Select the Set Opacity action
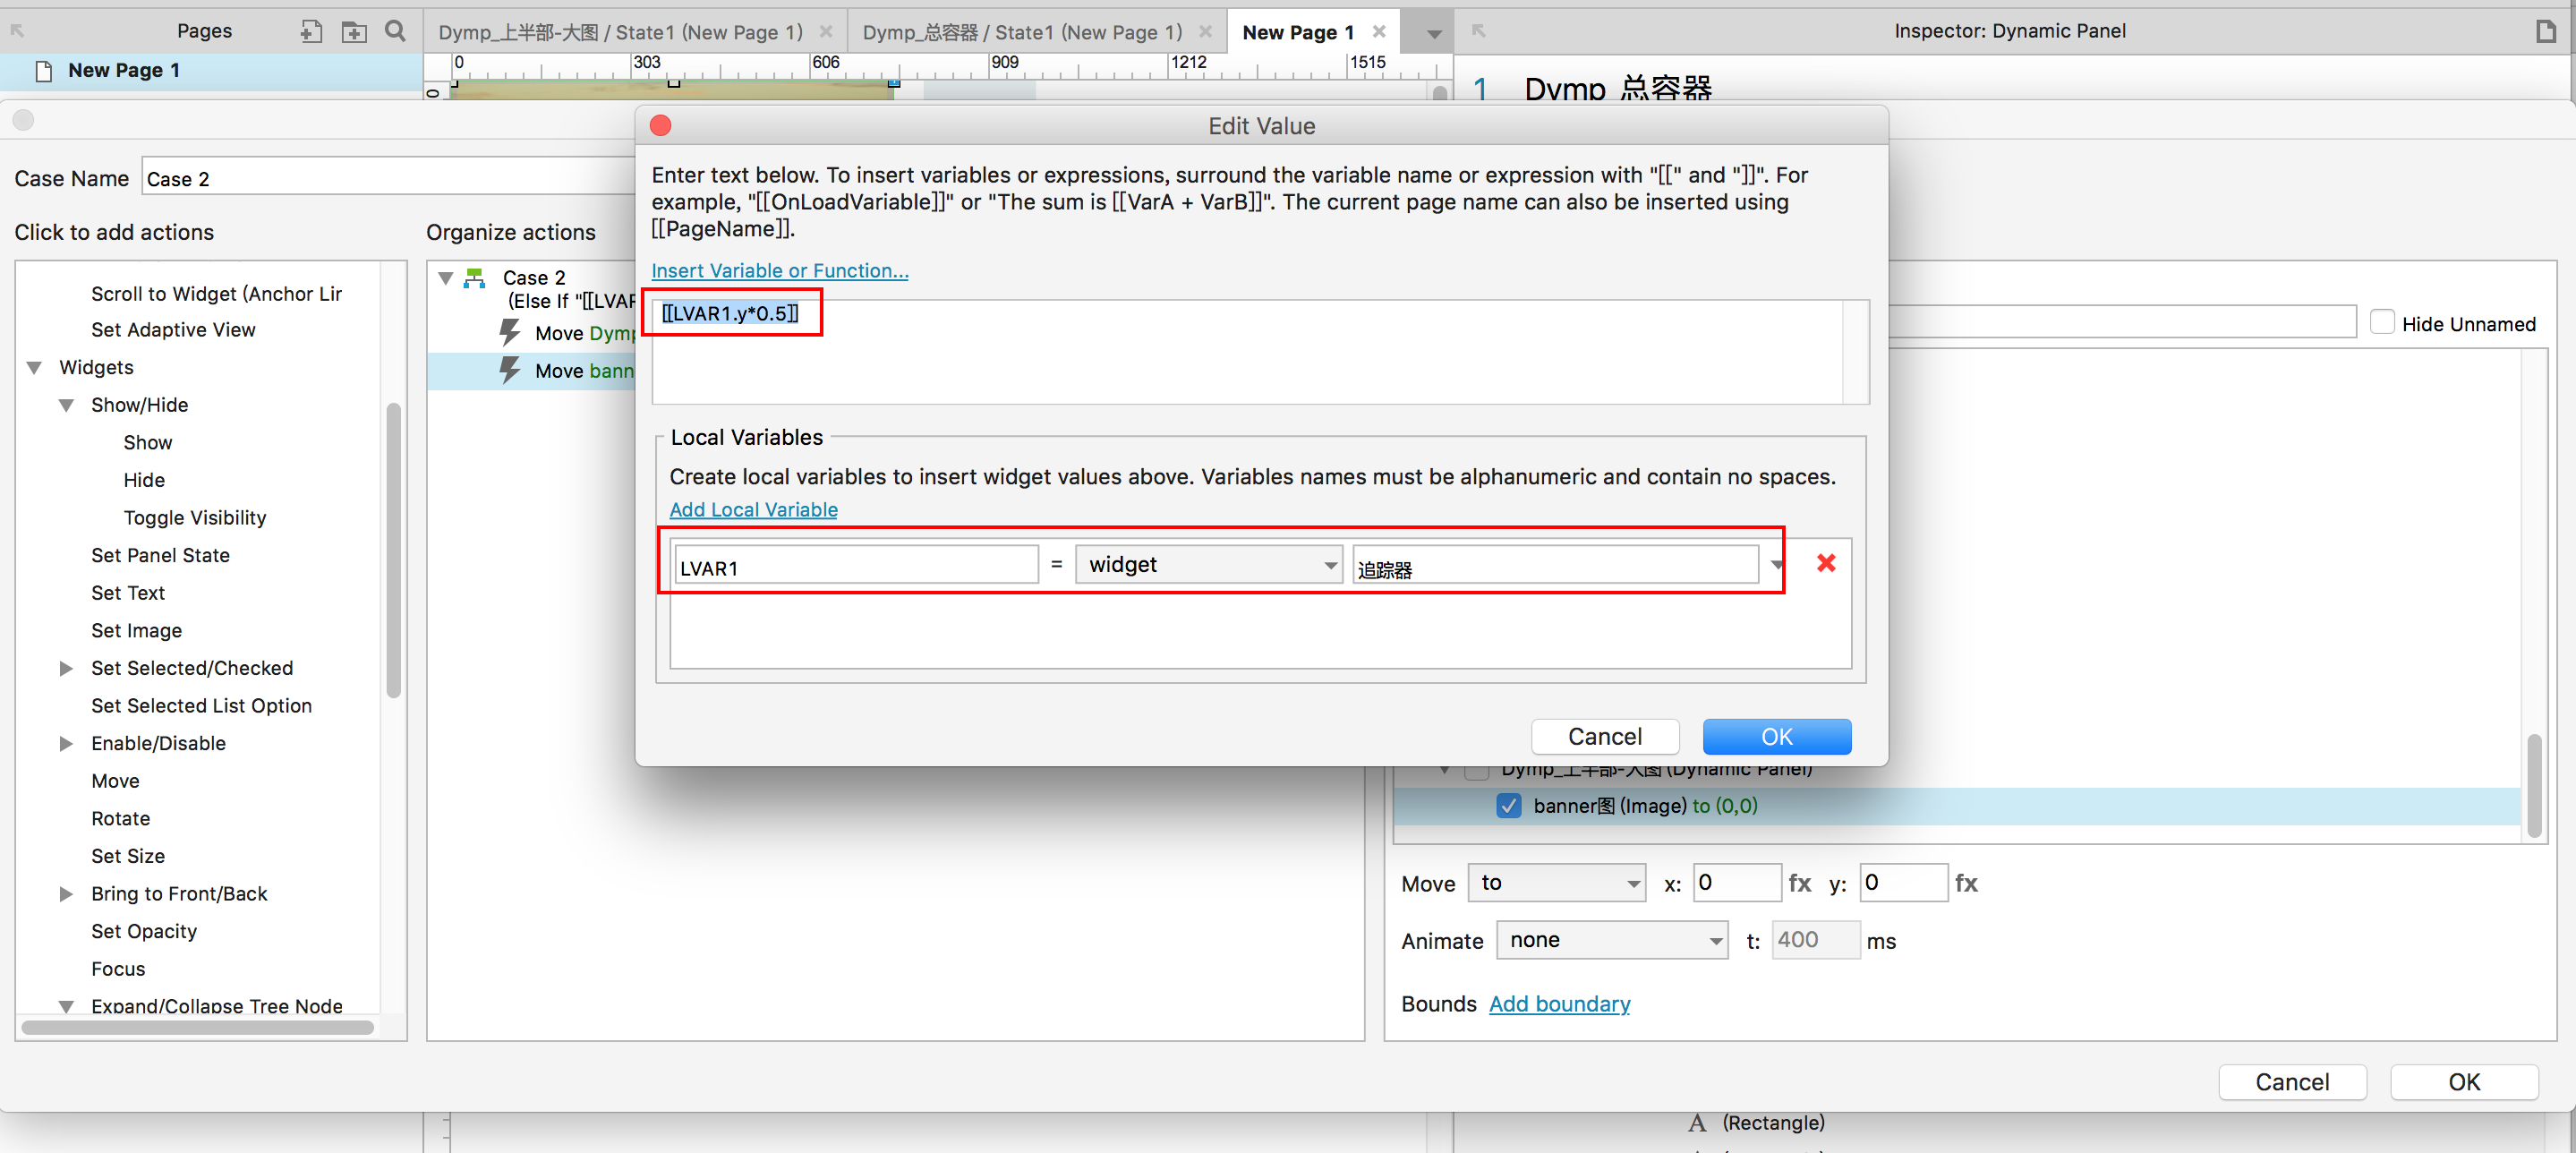Viewport: 2576px width, 1153px height. coord(144,931)
